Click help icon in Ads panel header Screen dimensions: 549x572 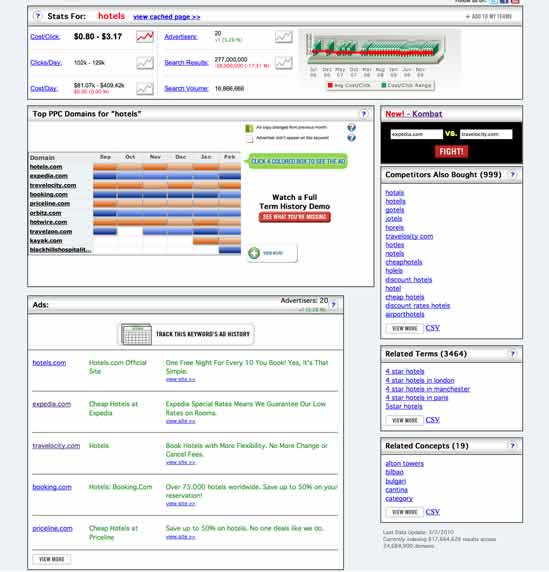click(x=333, y=305)
